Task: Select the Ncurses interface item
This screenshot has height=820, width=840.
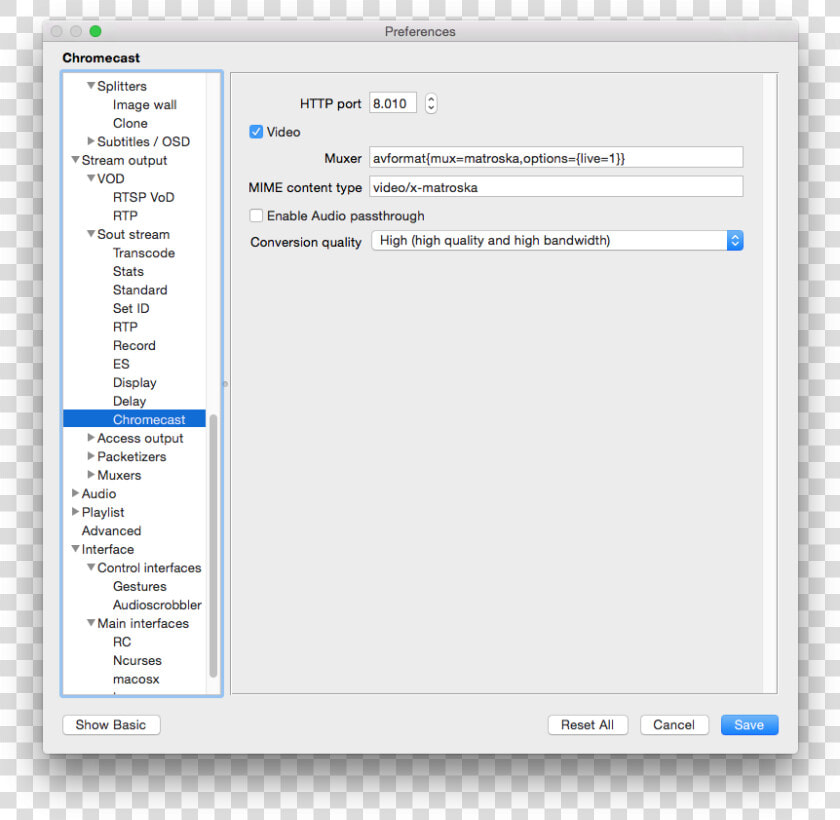Action: click(137, 660)
